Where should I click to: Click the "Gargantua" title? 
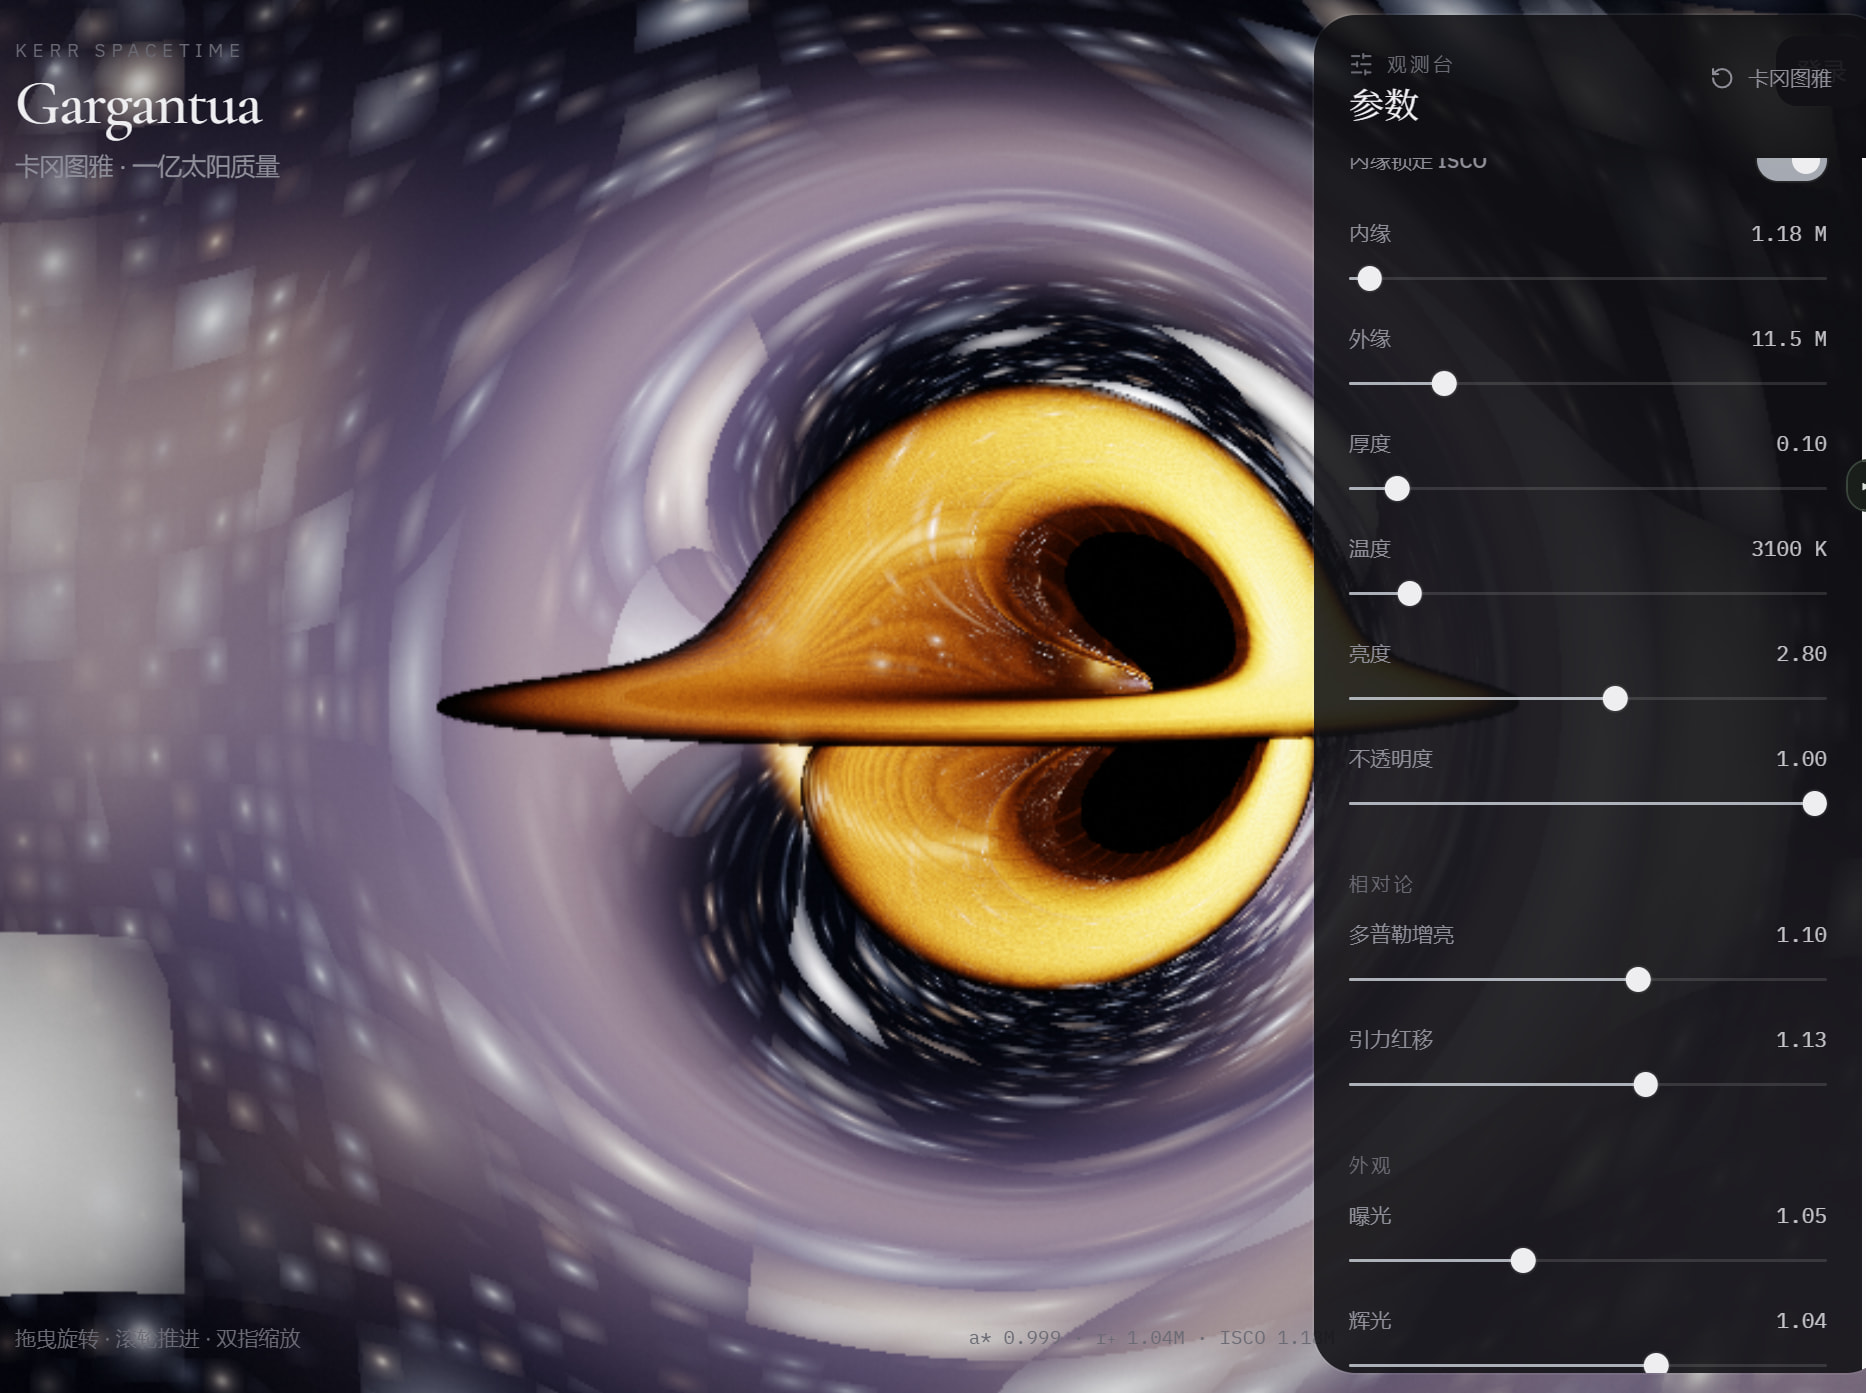point(139,106)
